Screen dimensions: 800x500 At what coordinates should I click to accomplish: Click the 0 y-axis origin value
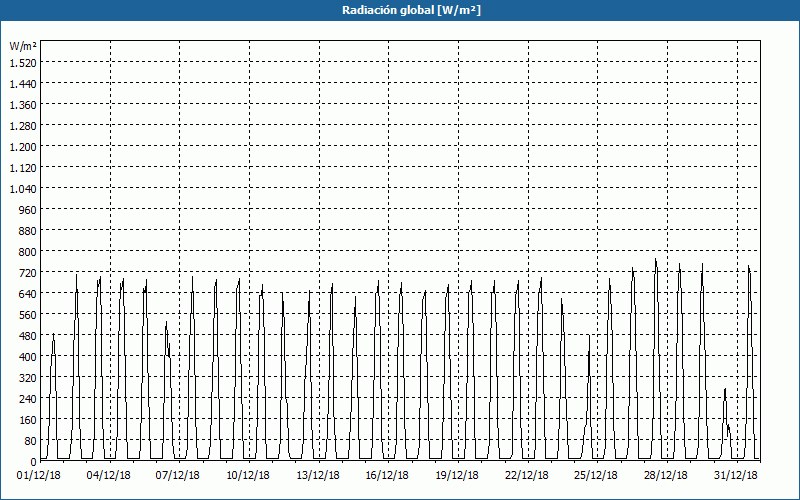click(34, 462)
